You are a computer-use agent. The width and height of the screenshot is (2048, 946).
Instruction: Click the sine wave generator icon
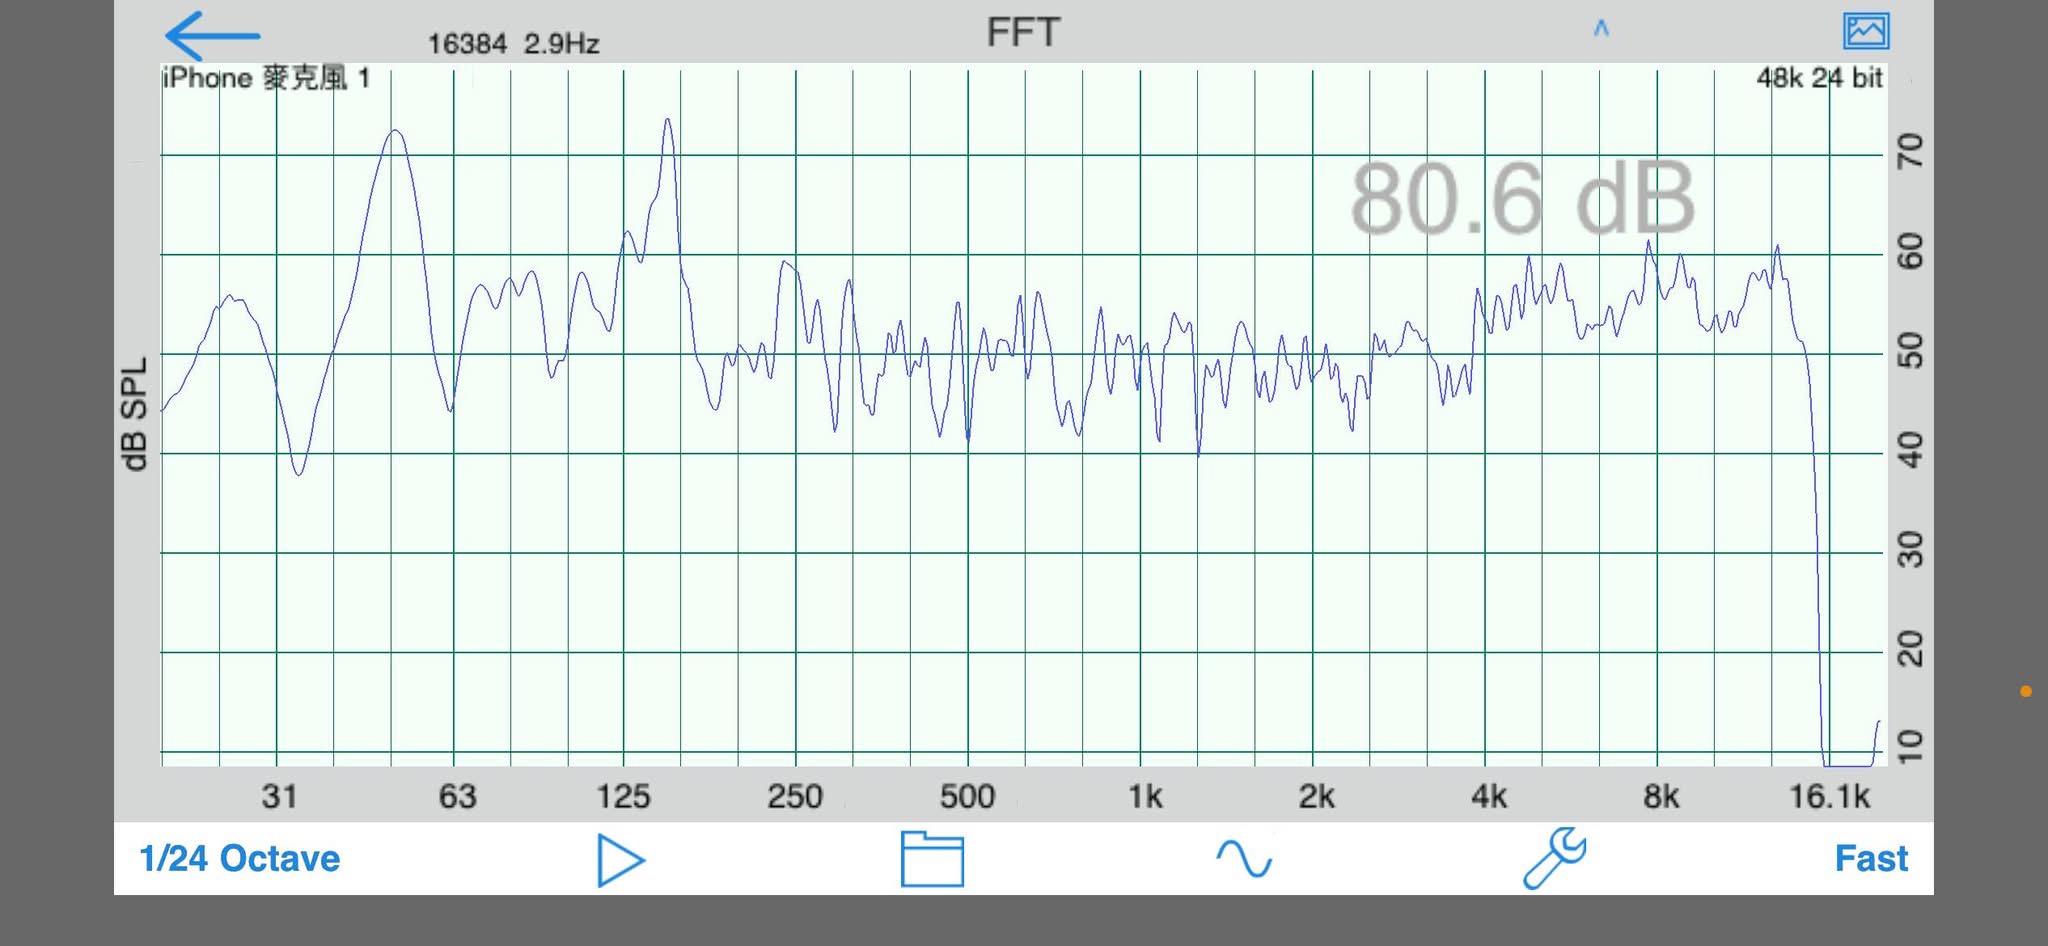[1243, 859]
